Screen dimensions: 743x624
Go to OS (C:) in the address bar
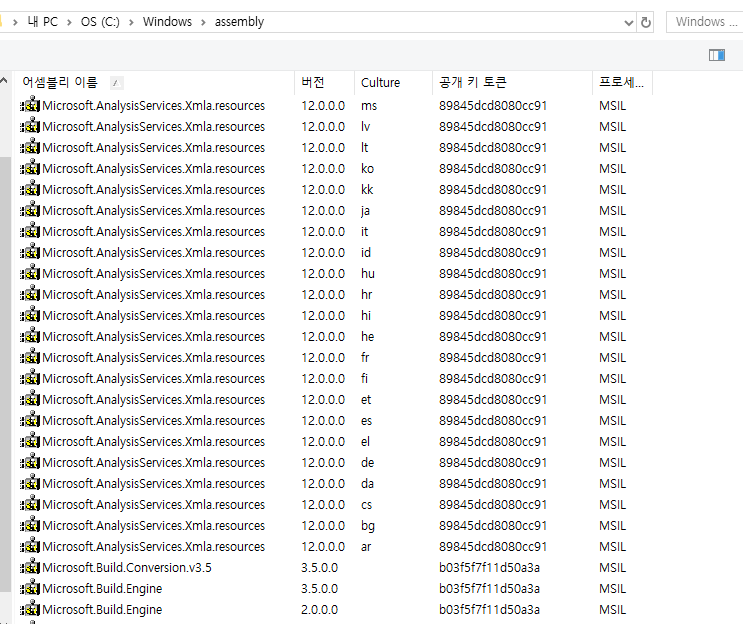(100, 22)
